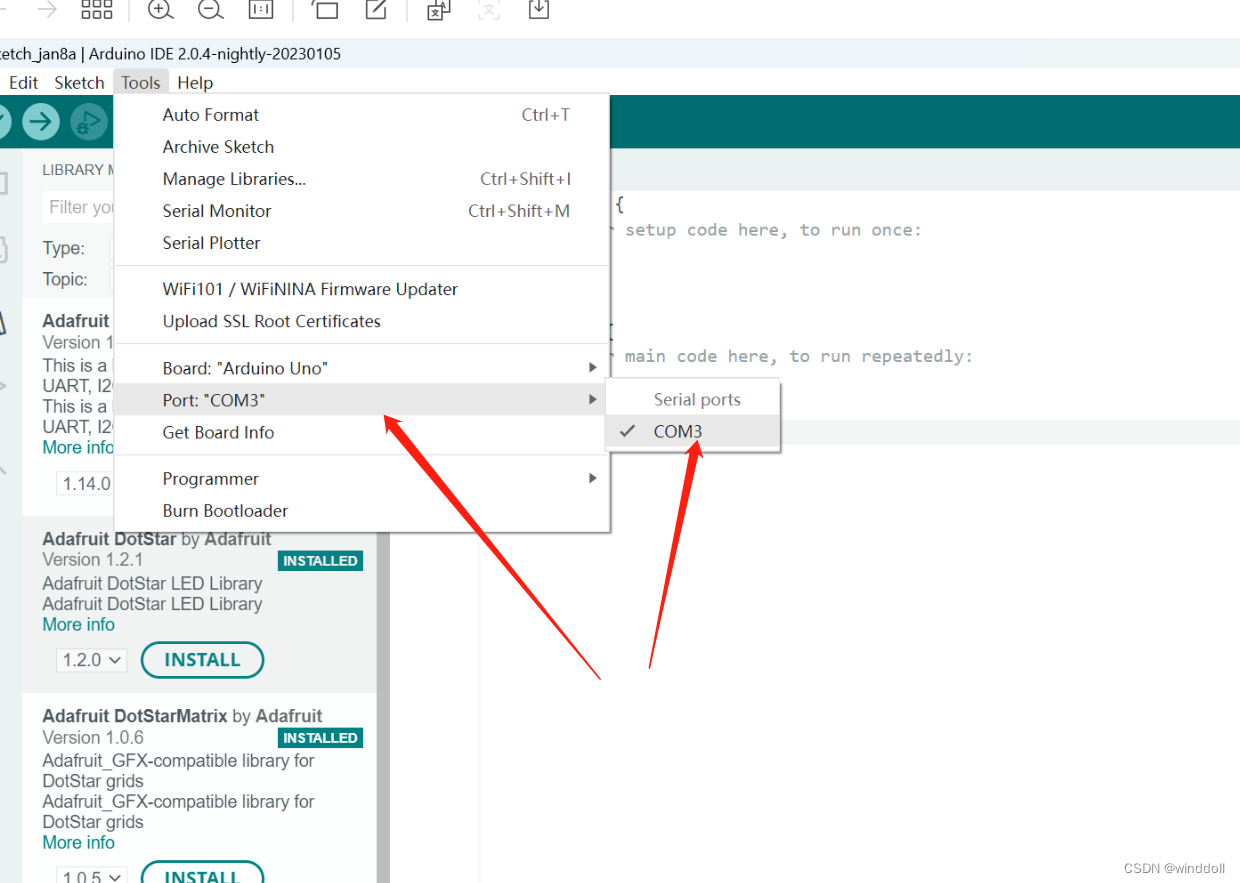Viewport: 1240px width, 883px height.
Task: Launch Serial Monitor from Tools menu
Action: [362, 211]
